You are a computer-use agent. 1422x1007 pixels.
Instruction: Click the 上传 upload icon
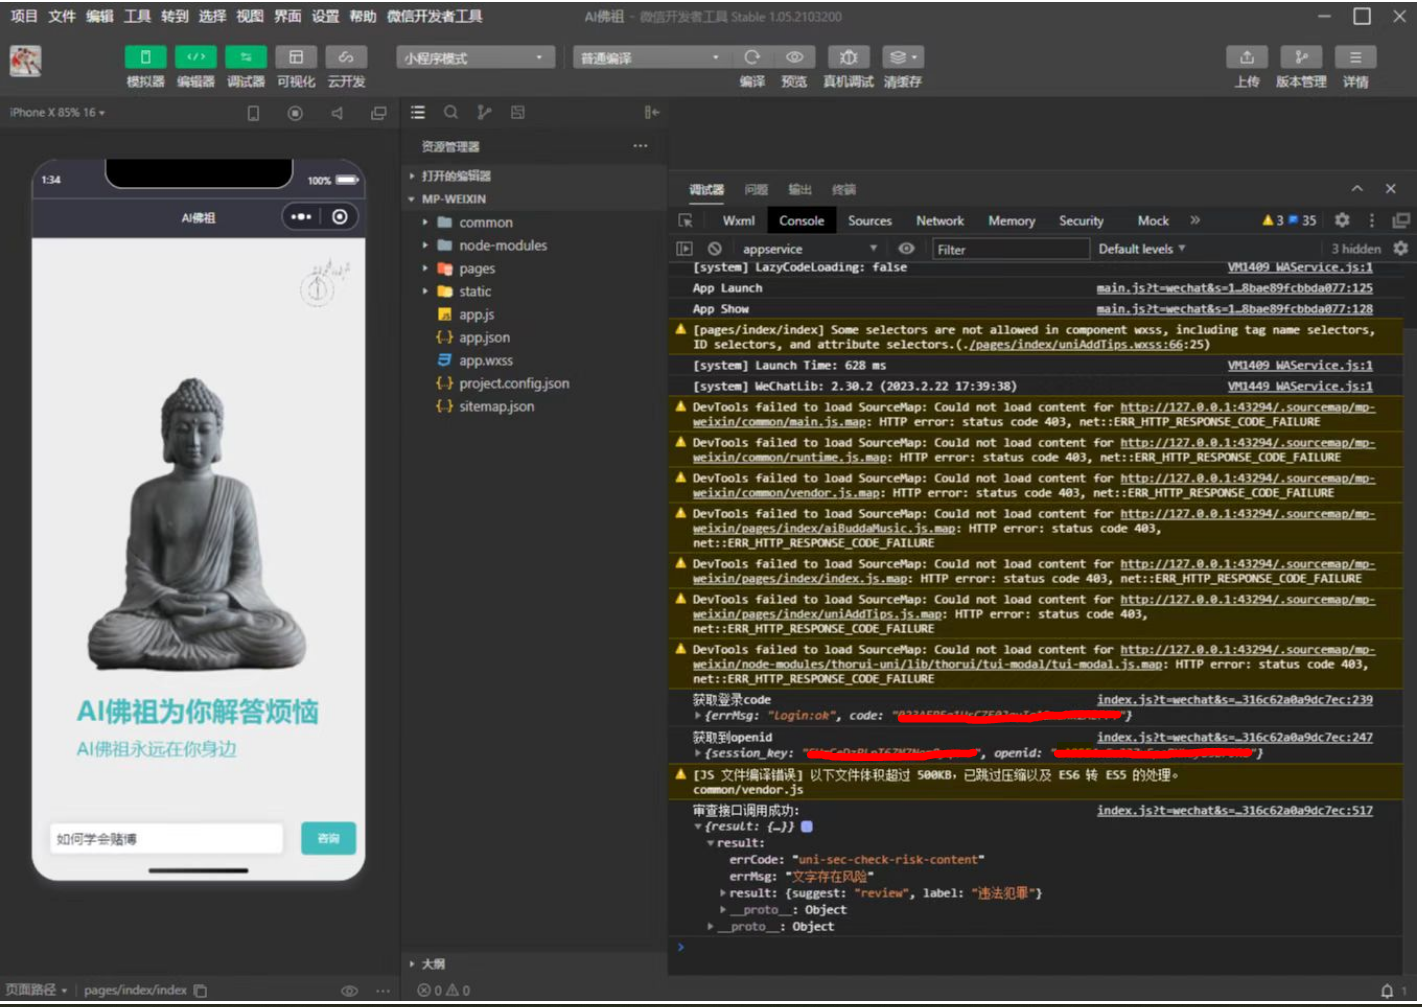(1247, 57)
